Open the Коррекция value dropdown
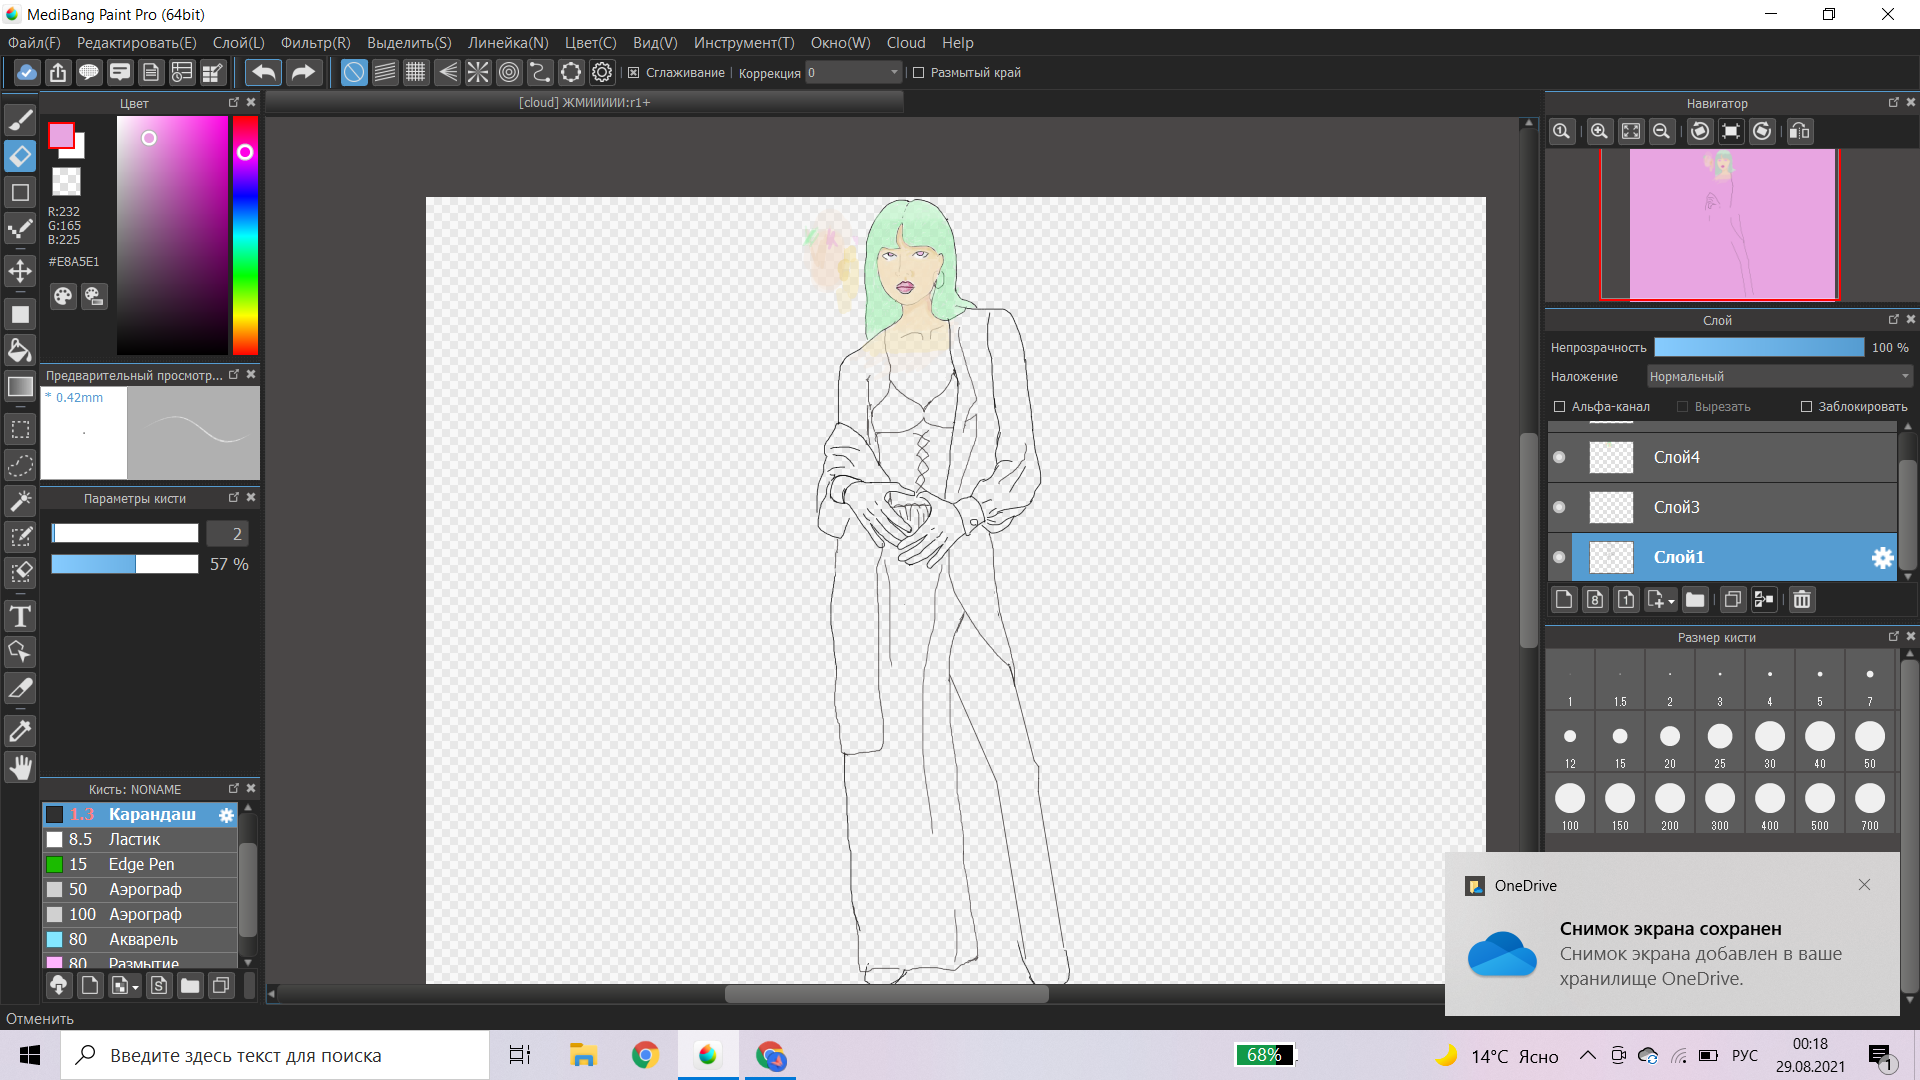Viewport: 1920px width, 1080px height. pos(894,73)
